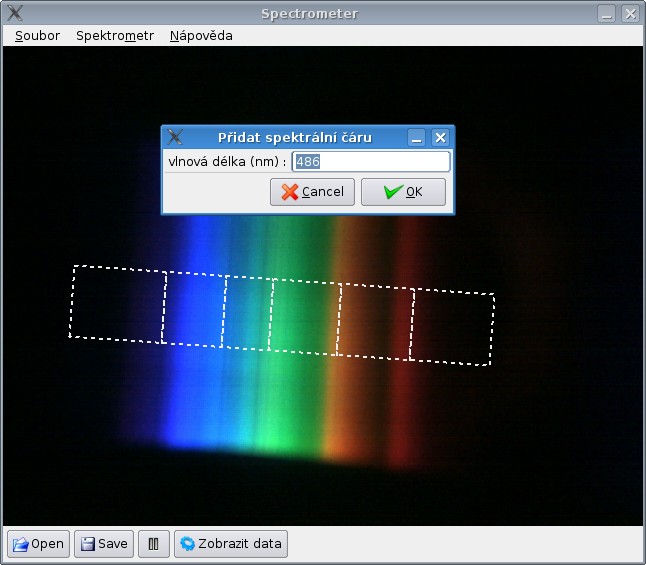
Task: Open the Spektrometr menu
Action: (115, 35)
